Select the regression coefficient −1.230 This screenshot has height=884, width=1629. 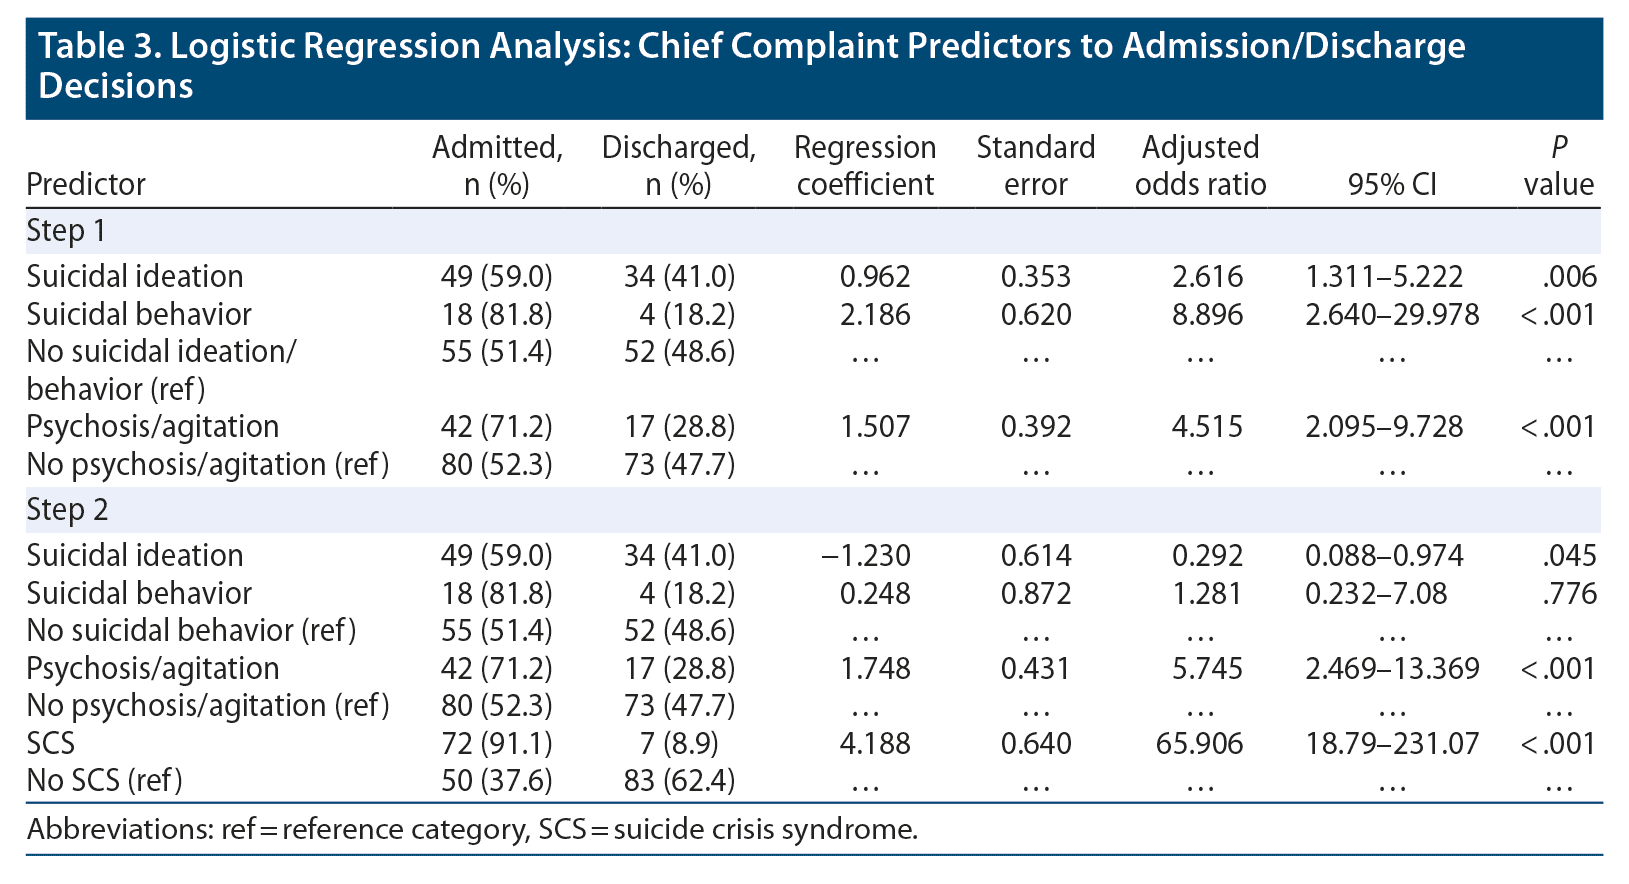tap(866, 556)
